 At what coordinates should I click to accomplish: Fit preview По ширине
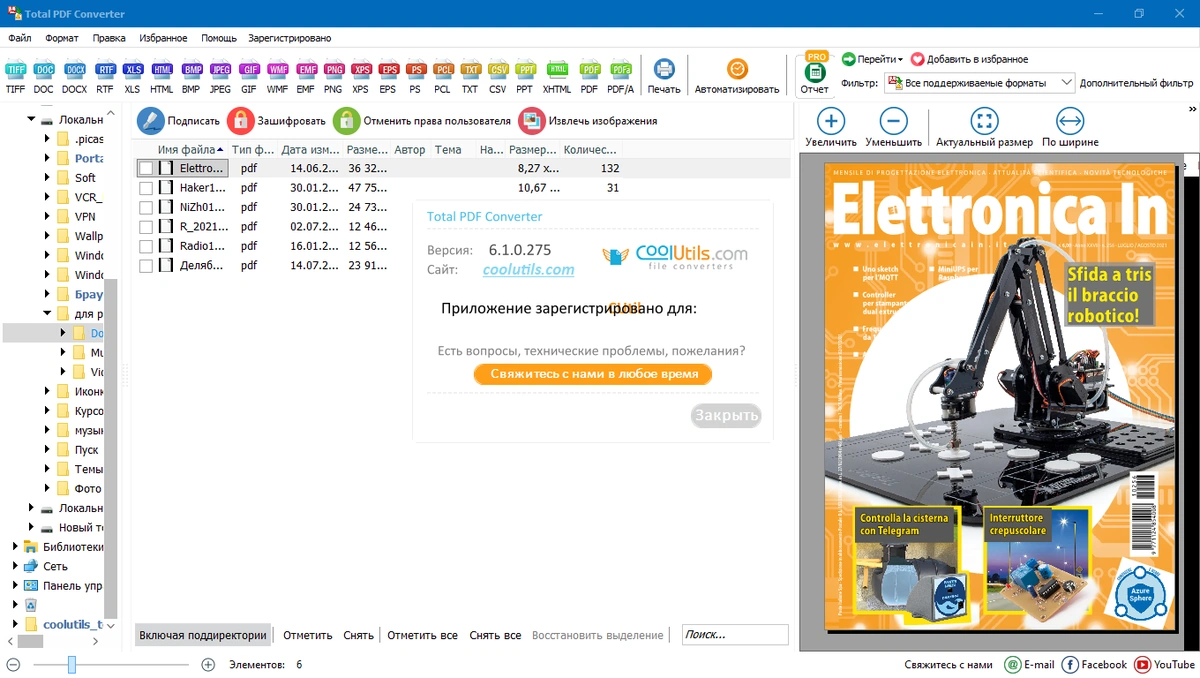[x=1070, y=129]
